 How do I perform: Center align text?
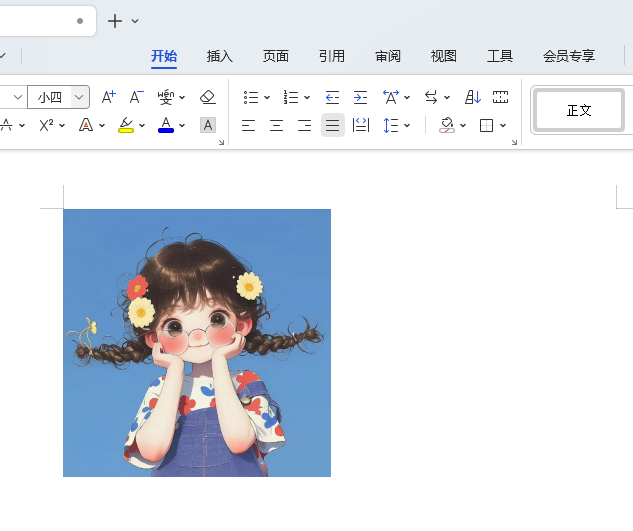(277, 126)
